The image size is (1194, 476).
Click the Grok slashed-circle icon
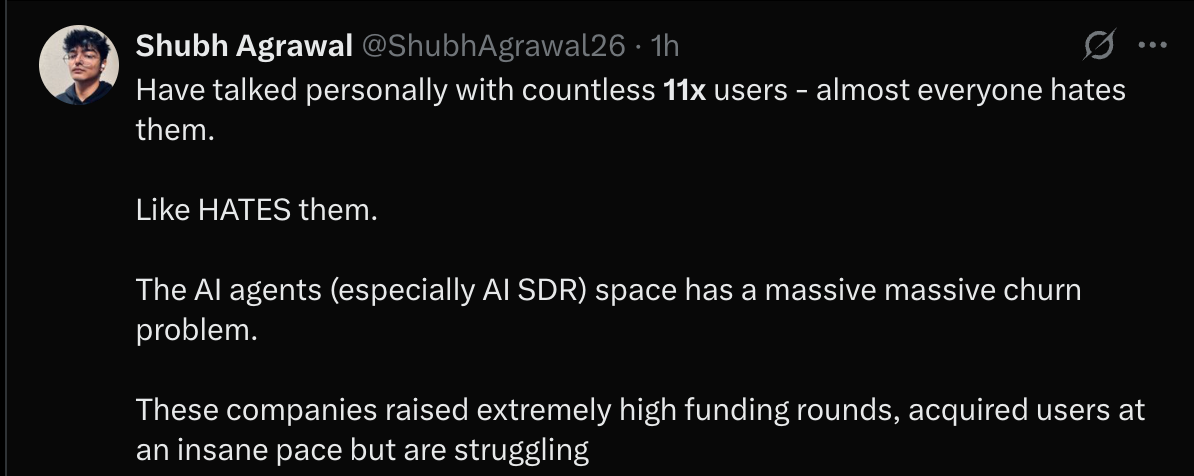[1100, 46]
